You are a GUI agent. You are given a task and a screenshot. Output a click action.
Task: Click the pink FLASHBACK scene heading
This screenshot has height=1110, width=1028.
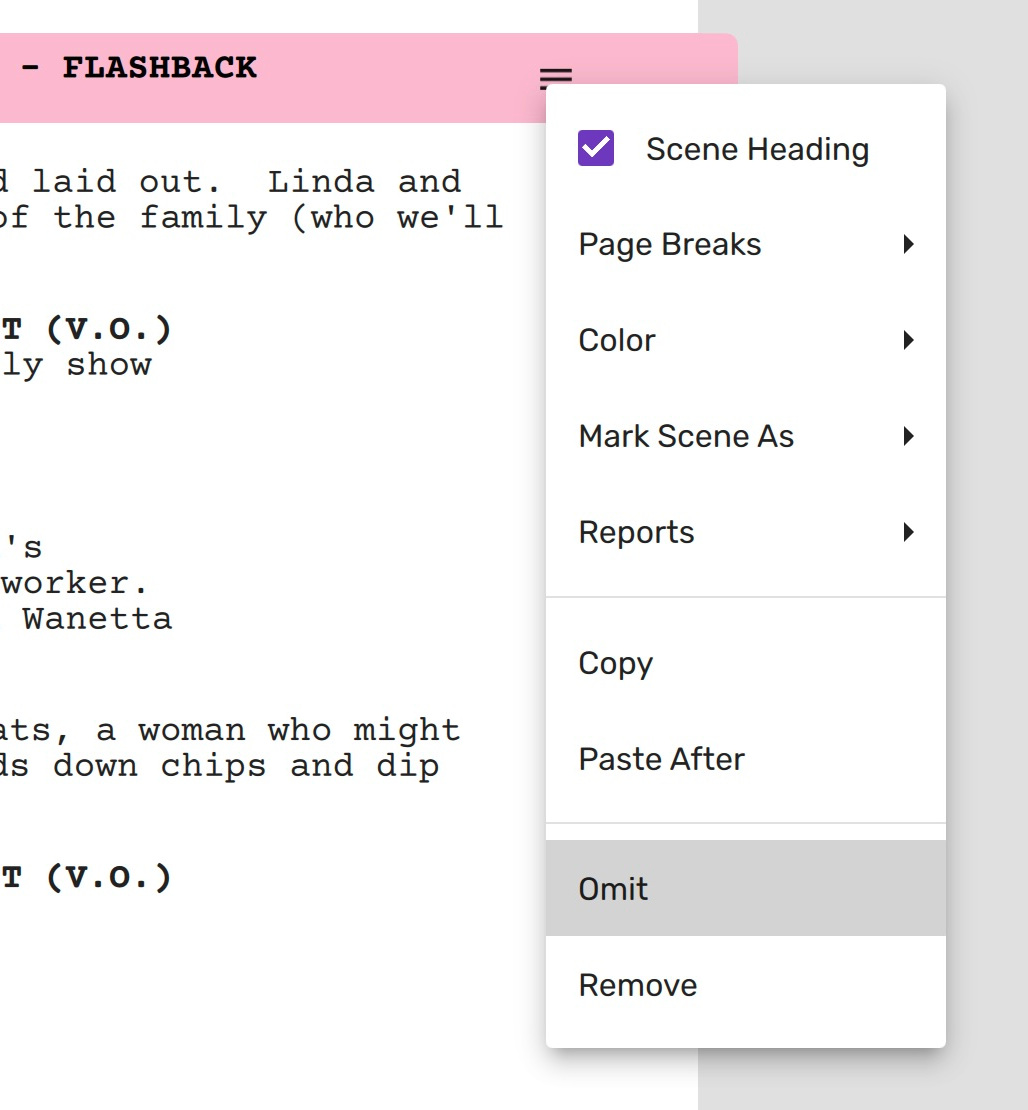[x=140, y=68]
